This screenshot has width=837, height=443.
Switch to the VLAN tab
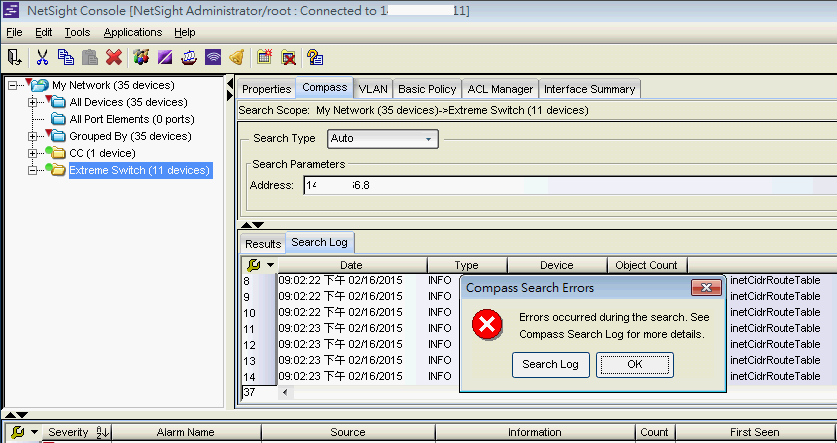[x=373, y=89]
